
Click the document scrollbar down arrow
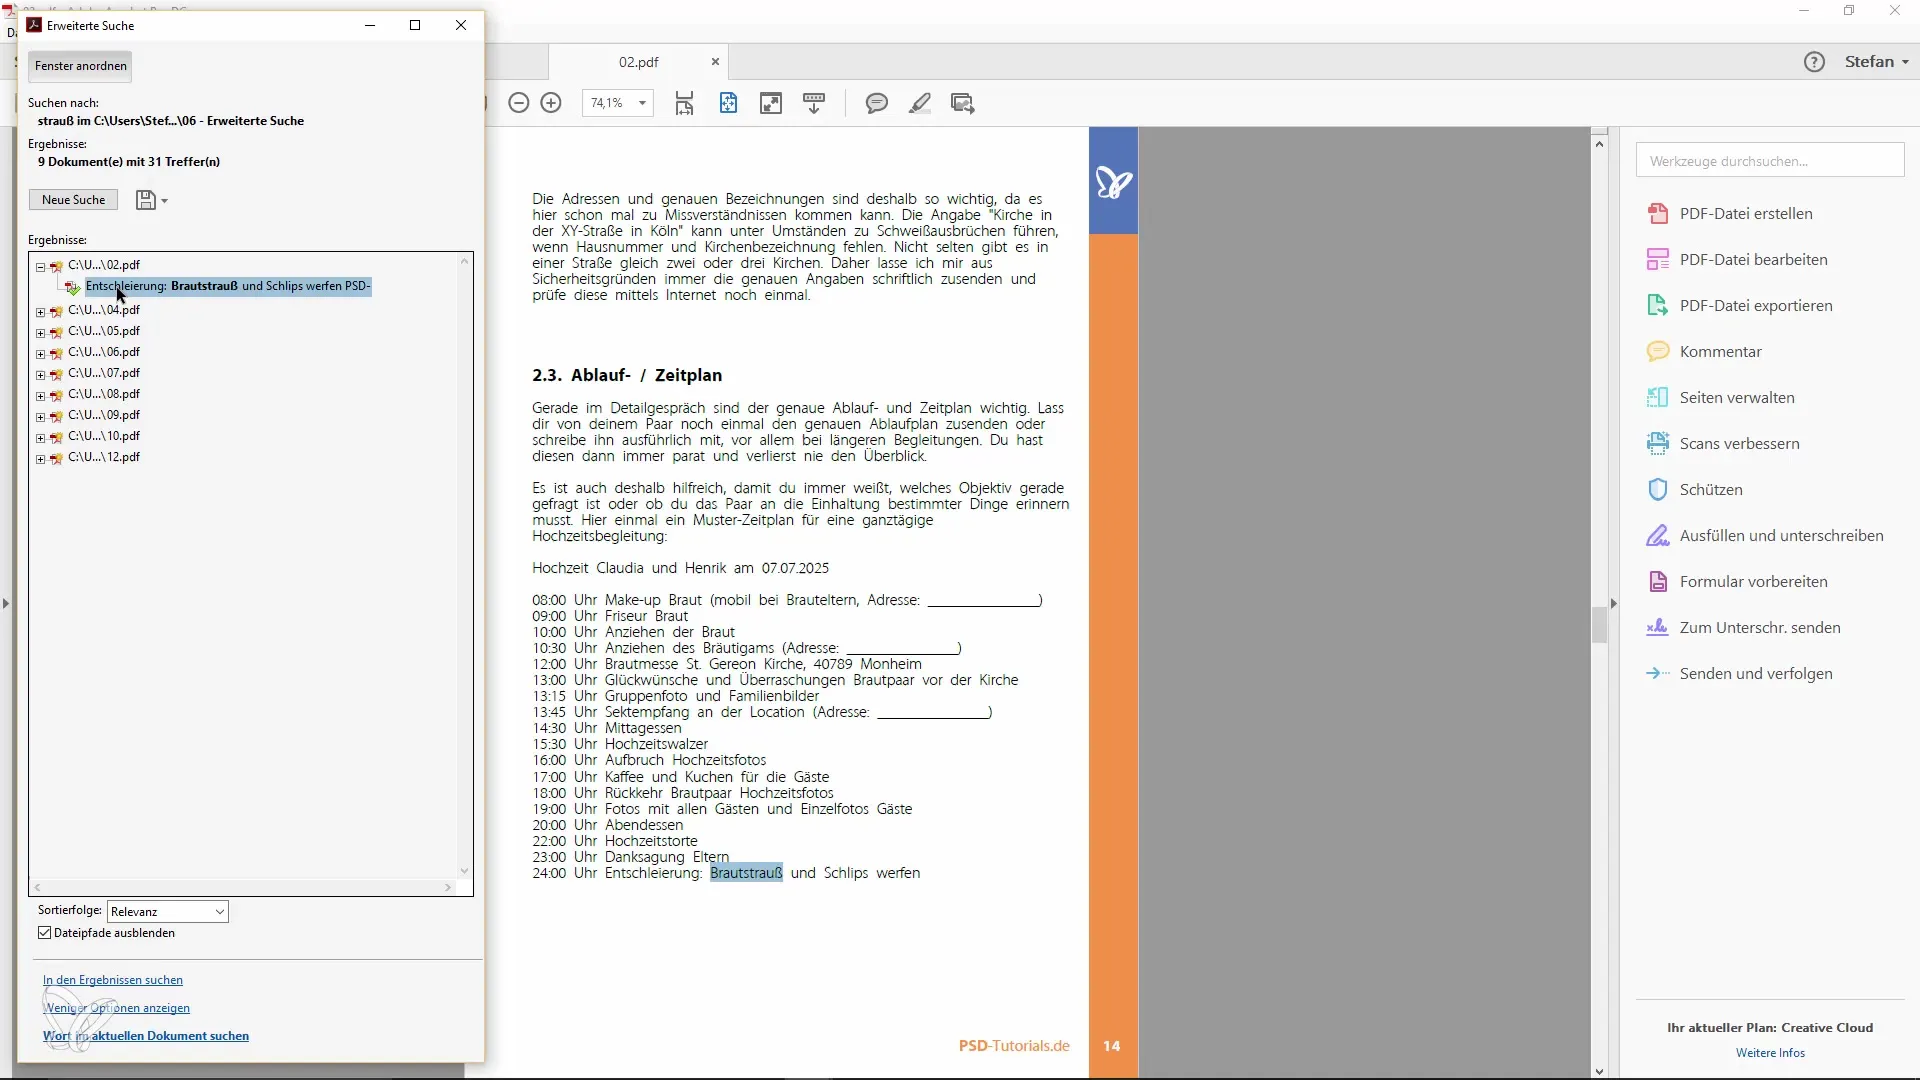coord(1599,1072)
